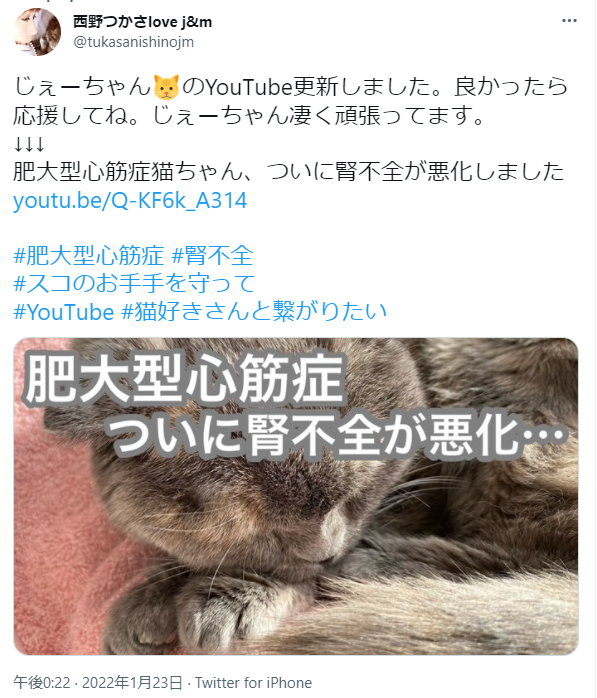Click the 肥大型心筋症 title overlay on the photo
The image size is (597, 698).
click(184, 378)
